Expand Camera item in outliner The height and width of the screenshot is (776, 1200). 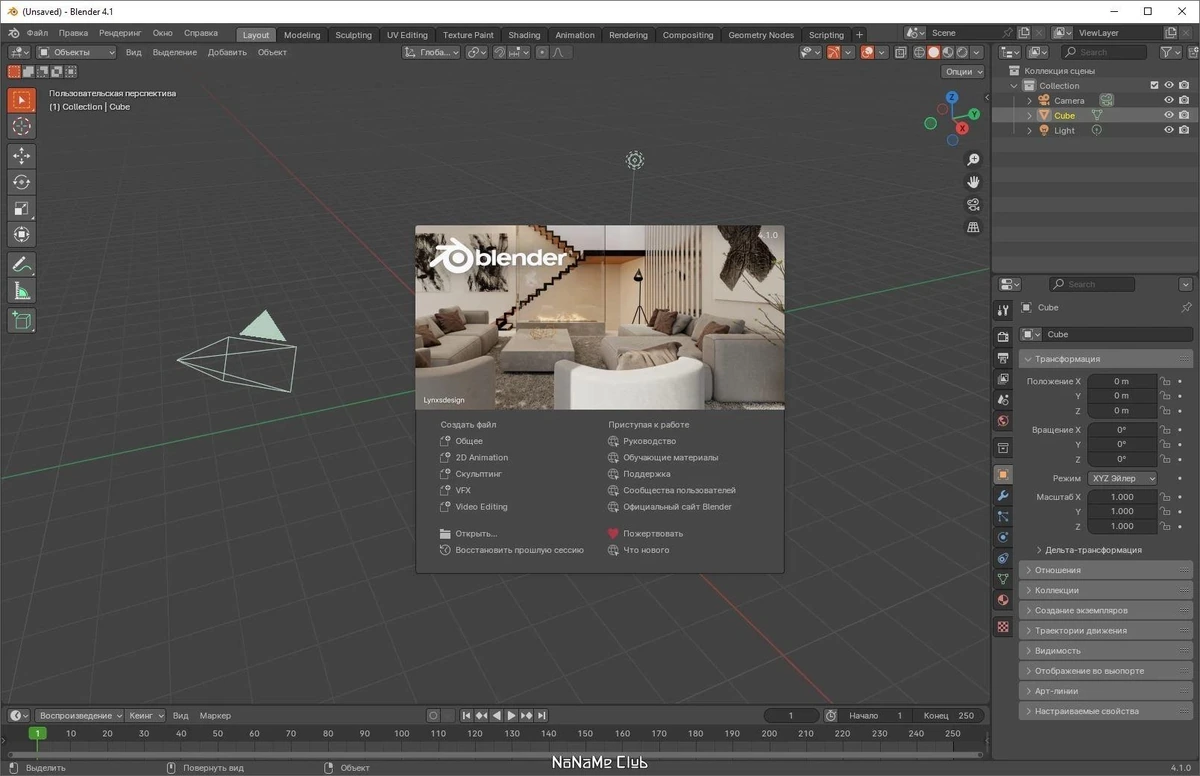tap(1030, 100)
